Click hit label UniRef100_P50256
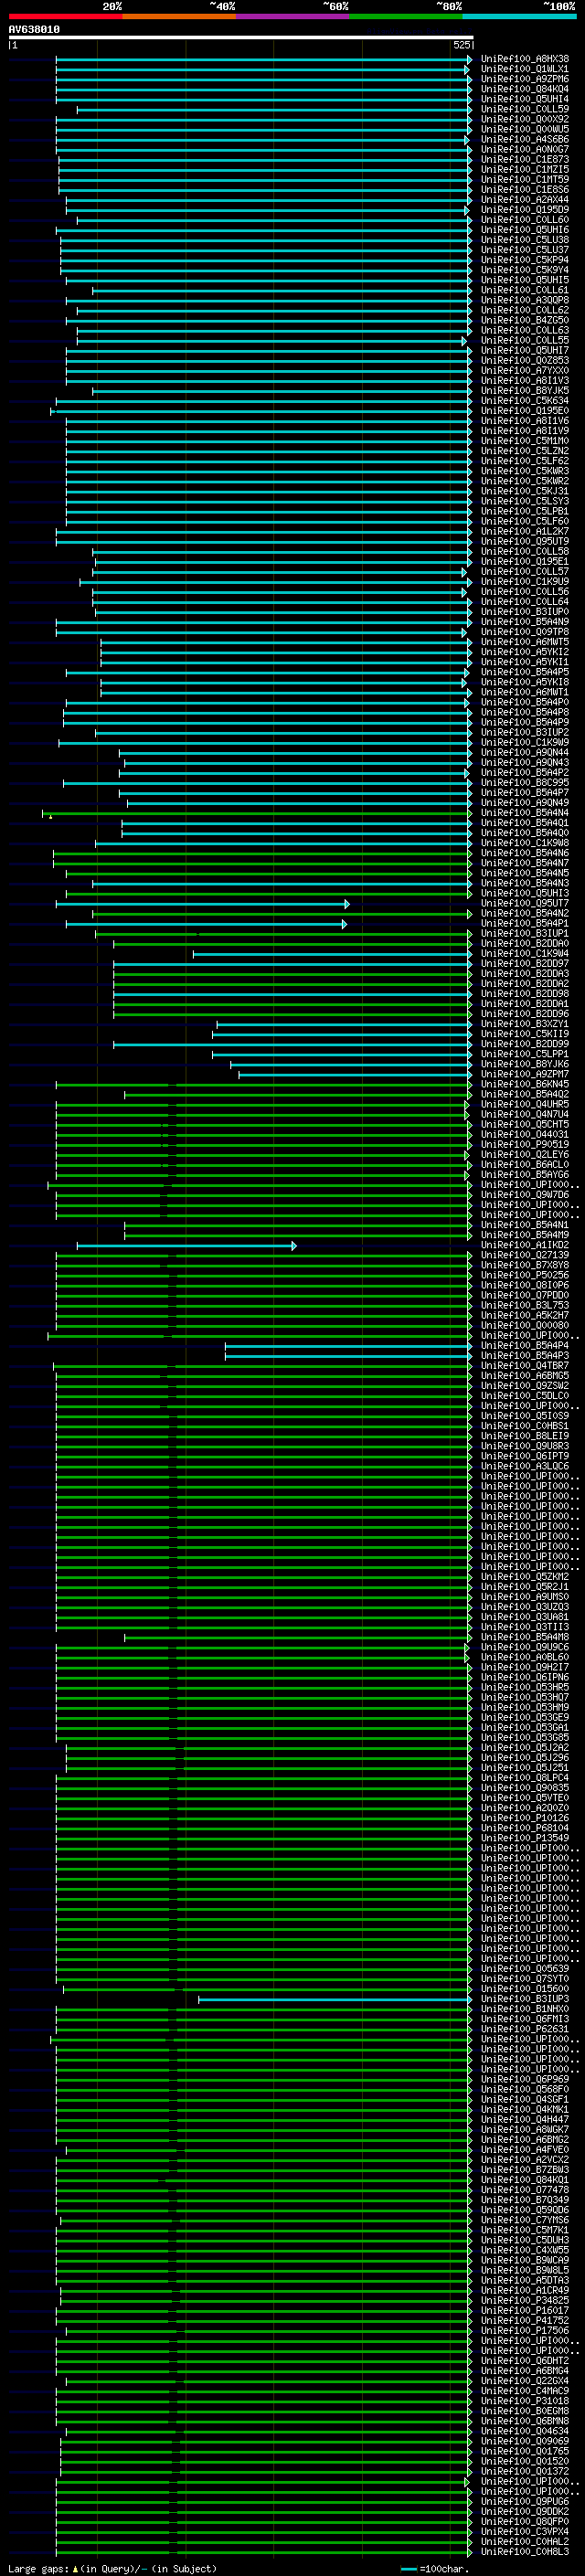The image size is (585, 2576). point(524,1276)
